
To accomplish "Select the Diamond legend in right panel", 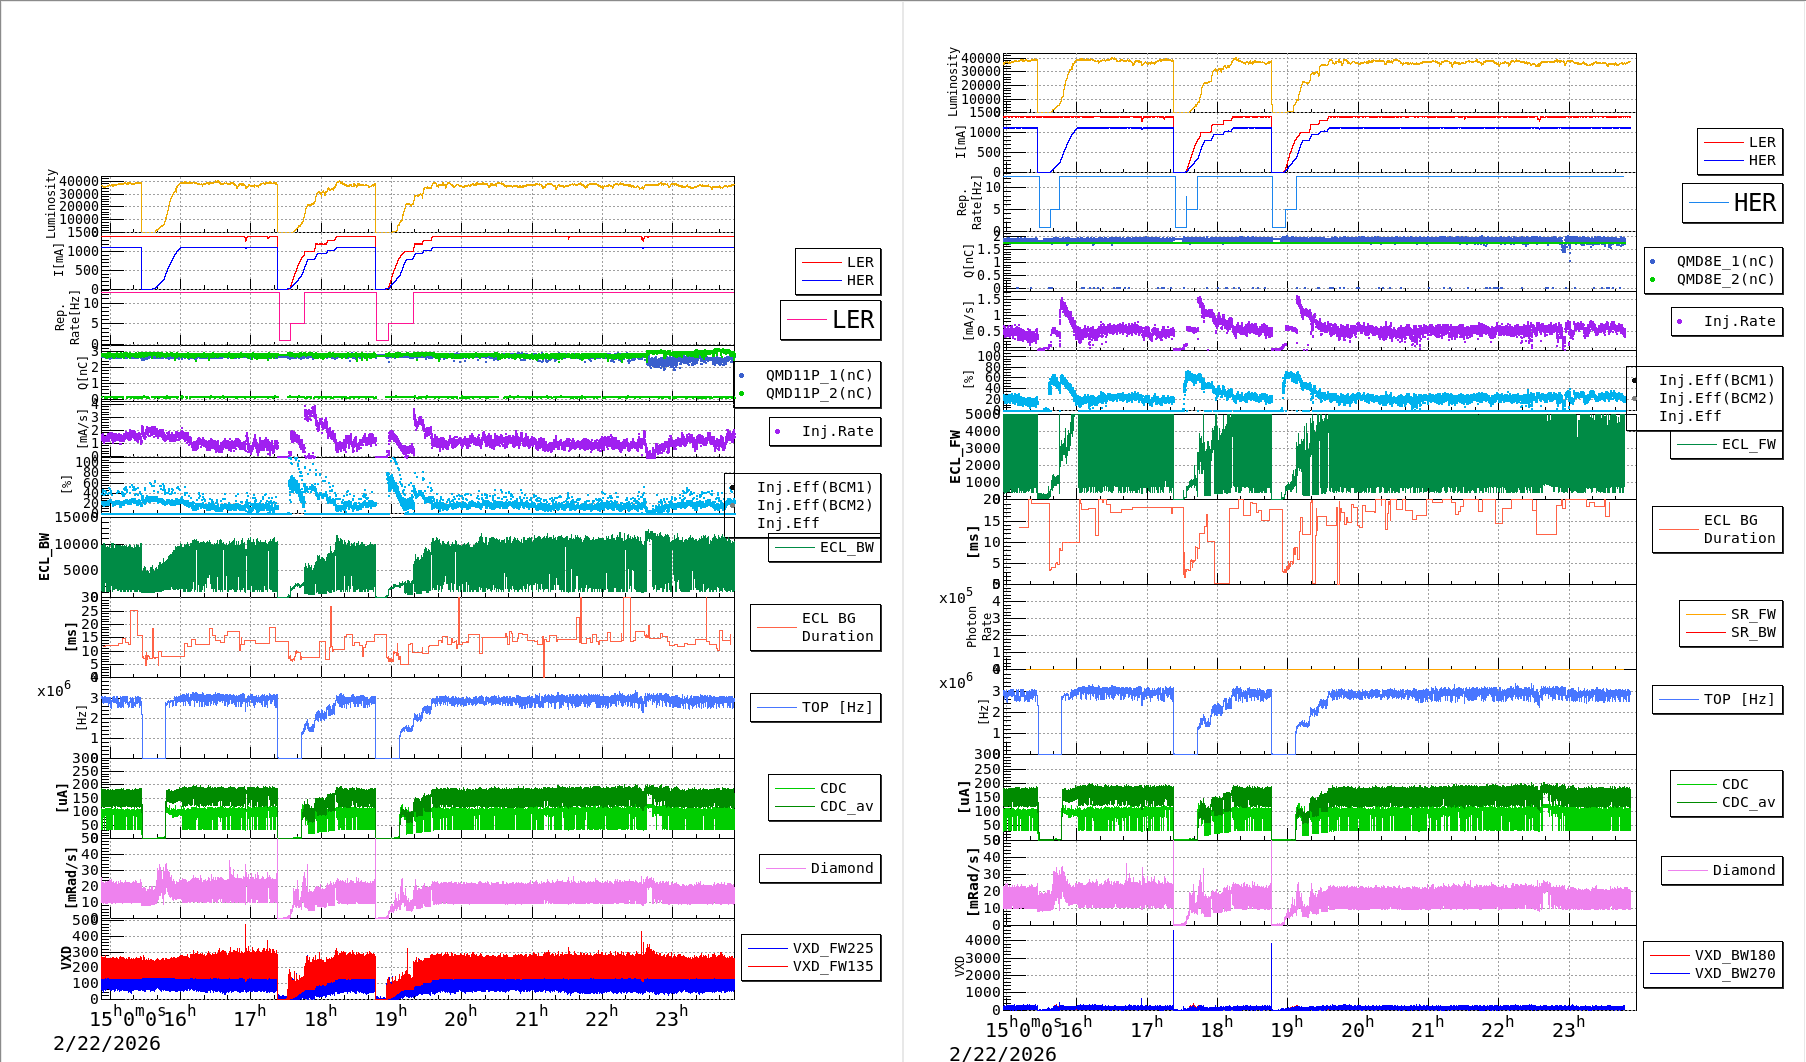I will (x=1743, y=870).
